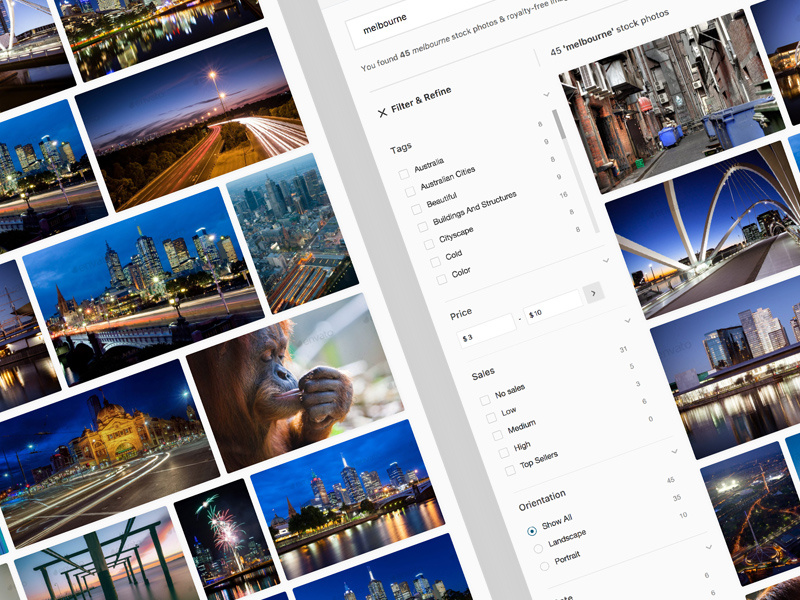
Task: Toggle the Medium sales filter
Action: tap(499, 434)
